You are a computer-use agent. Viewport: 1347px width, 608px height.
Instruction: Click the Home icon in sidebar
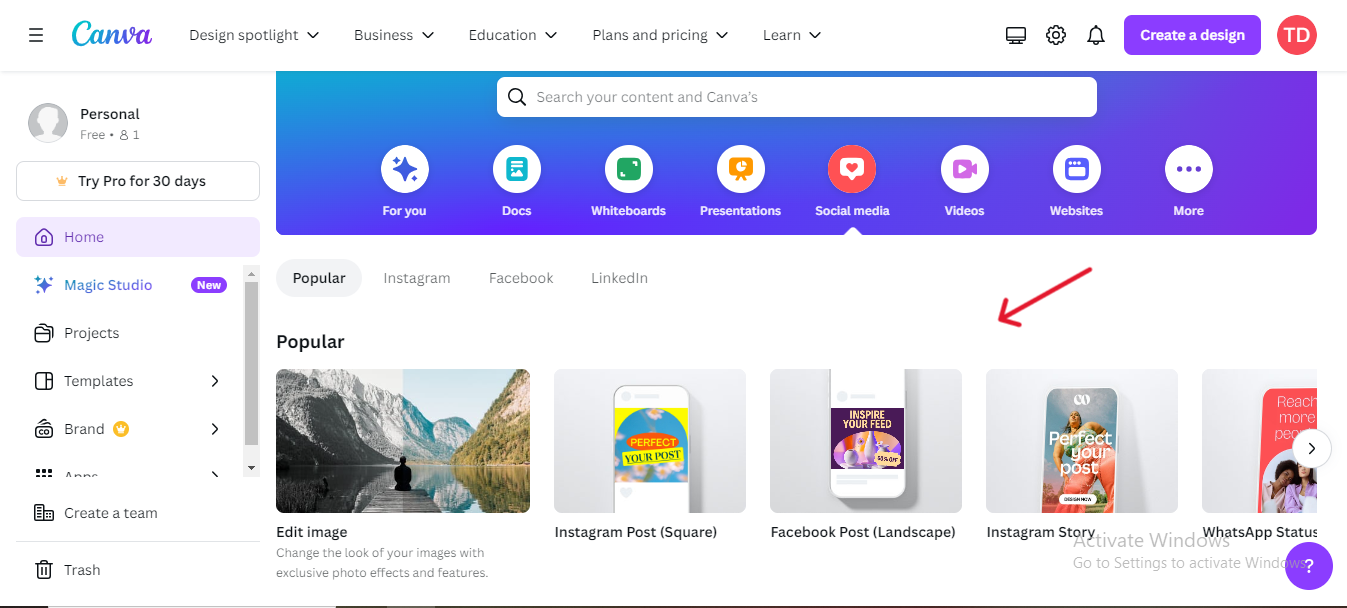[x=44, y=237]
